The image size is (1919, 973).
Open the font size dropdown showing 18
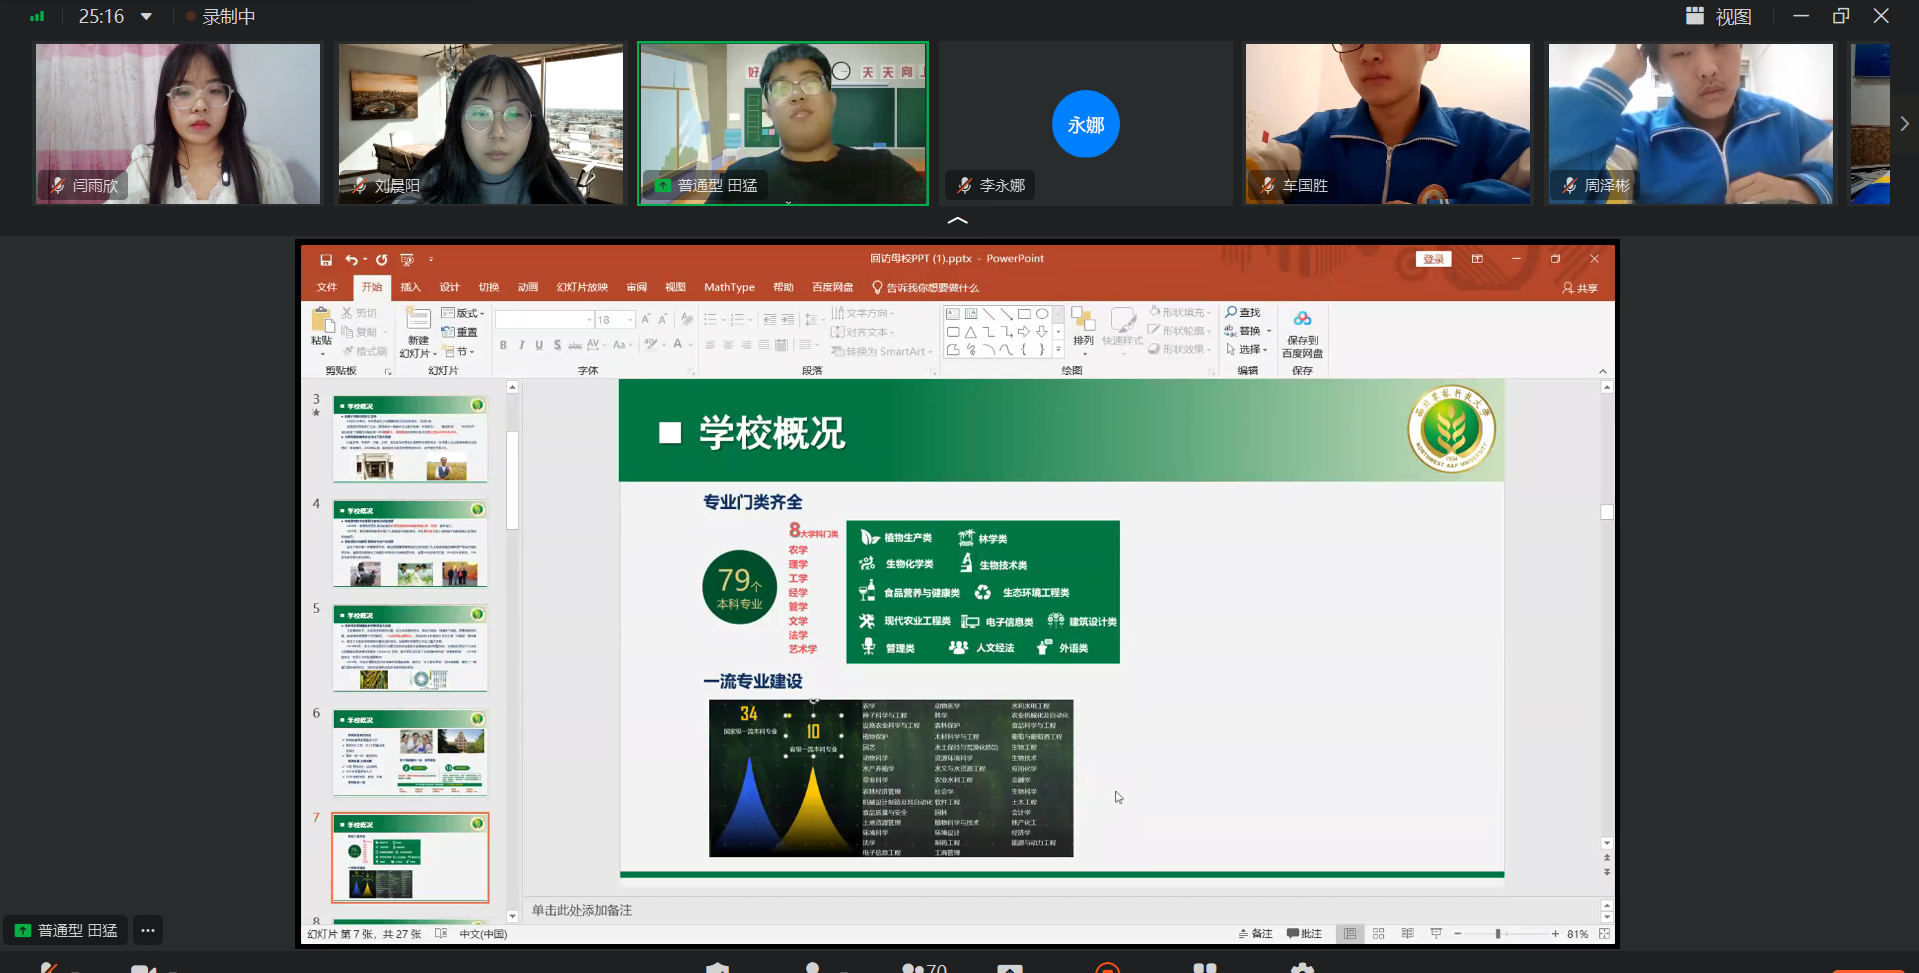[x=630, y=320]
